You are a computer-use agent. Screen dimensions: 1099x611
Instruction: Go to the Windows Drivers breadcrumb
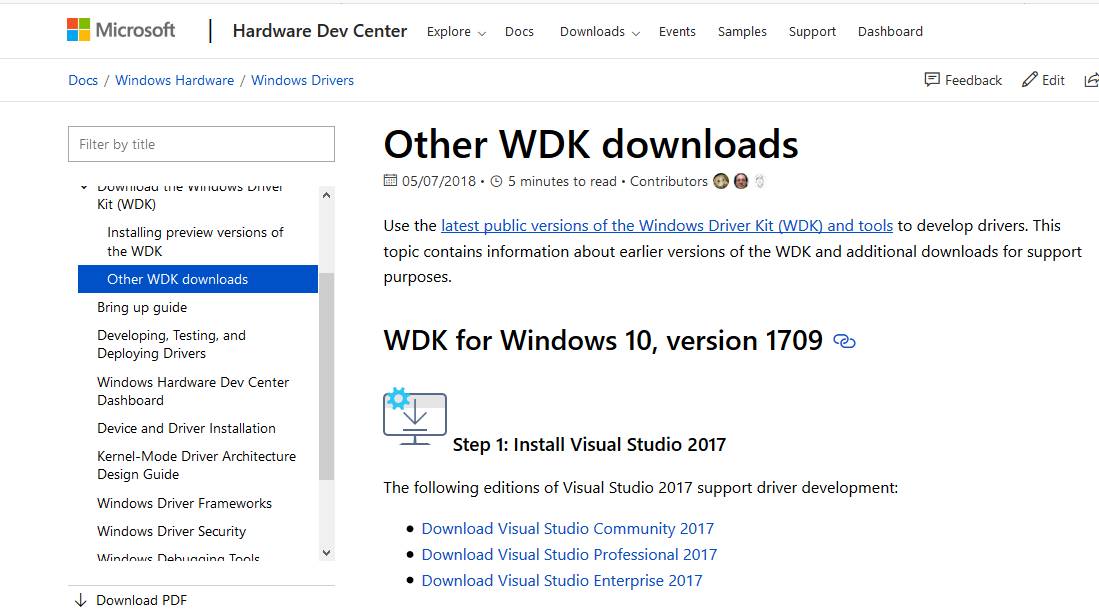302,80
